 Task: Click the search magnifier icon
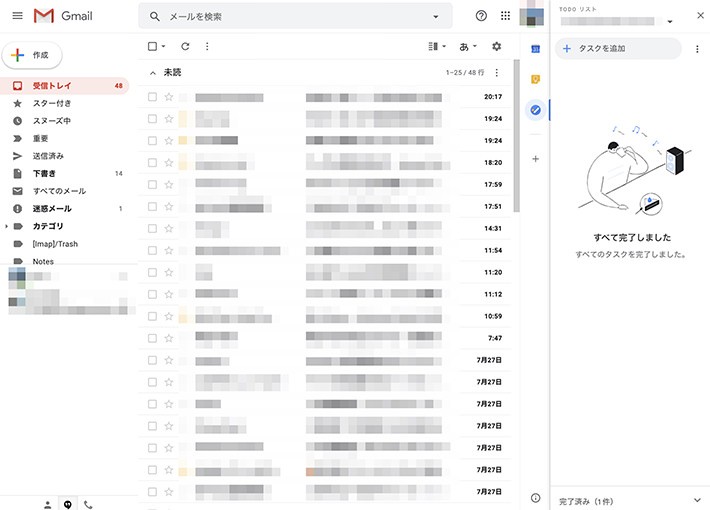(x=154, y=17)
